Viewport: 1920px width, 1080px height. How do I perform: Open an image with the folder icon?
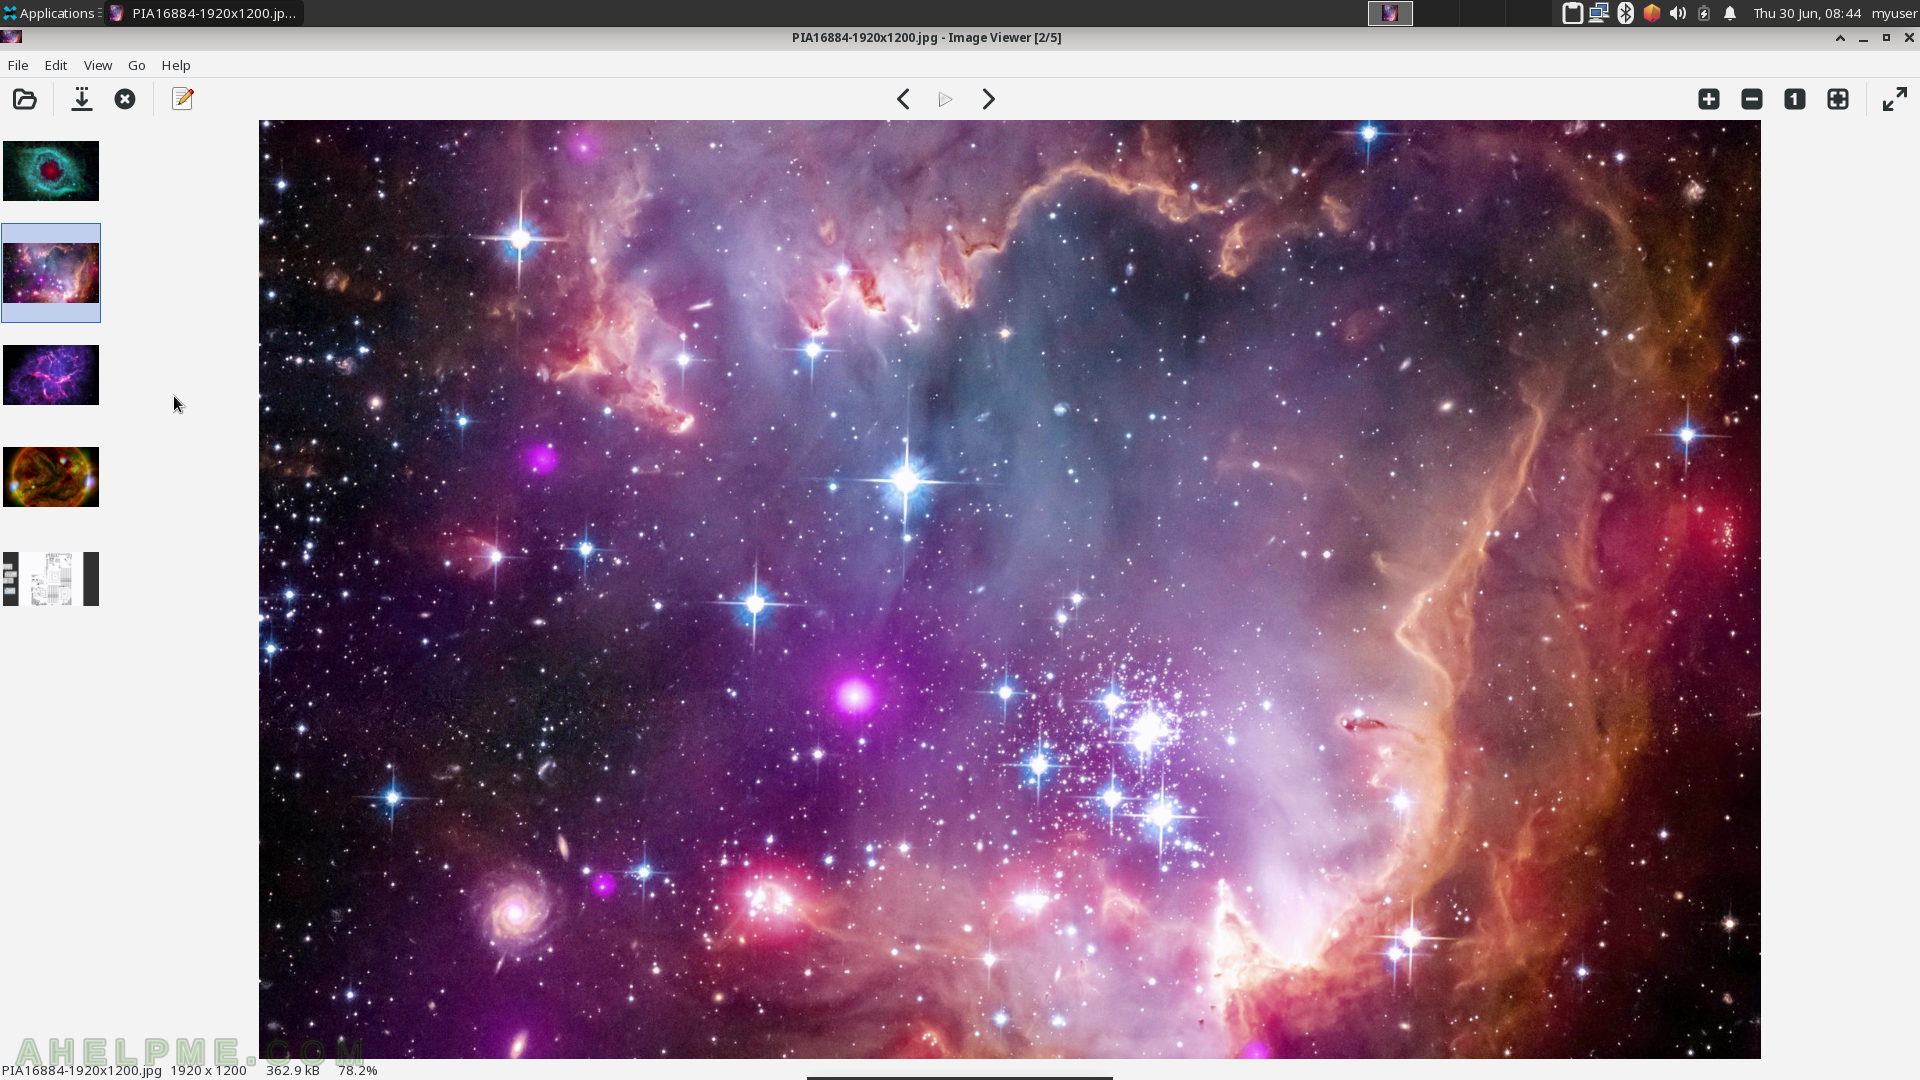point(25,99)
